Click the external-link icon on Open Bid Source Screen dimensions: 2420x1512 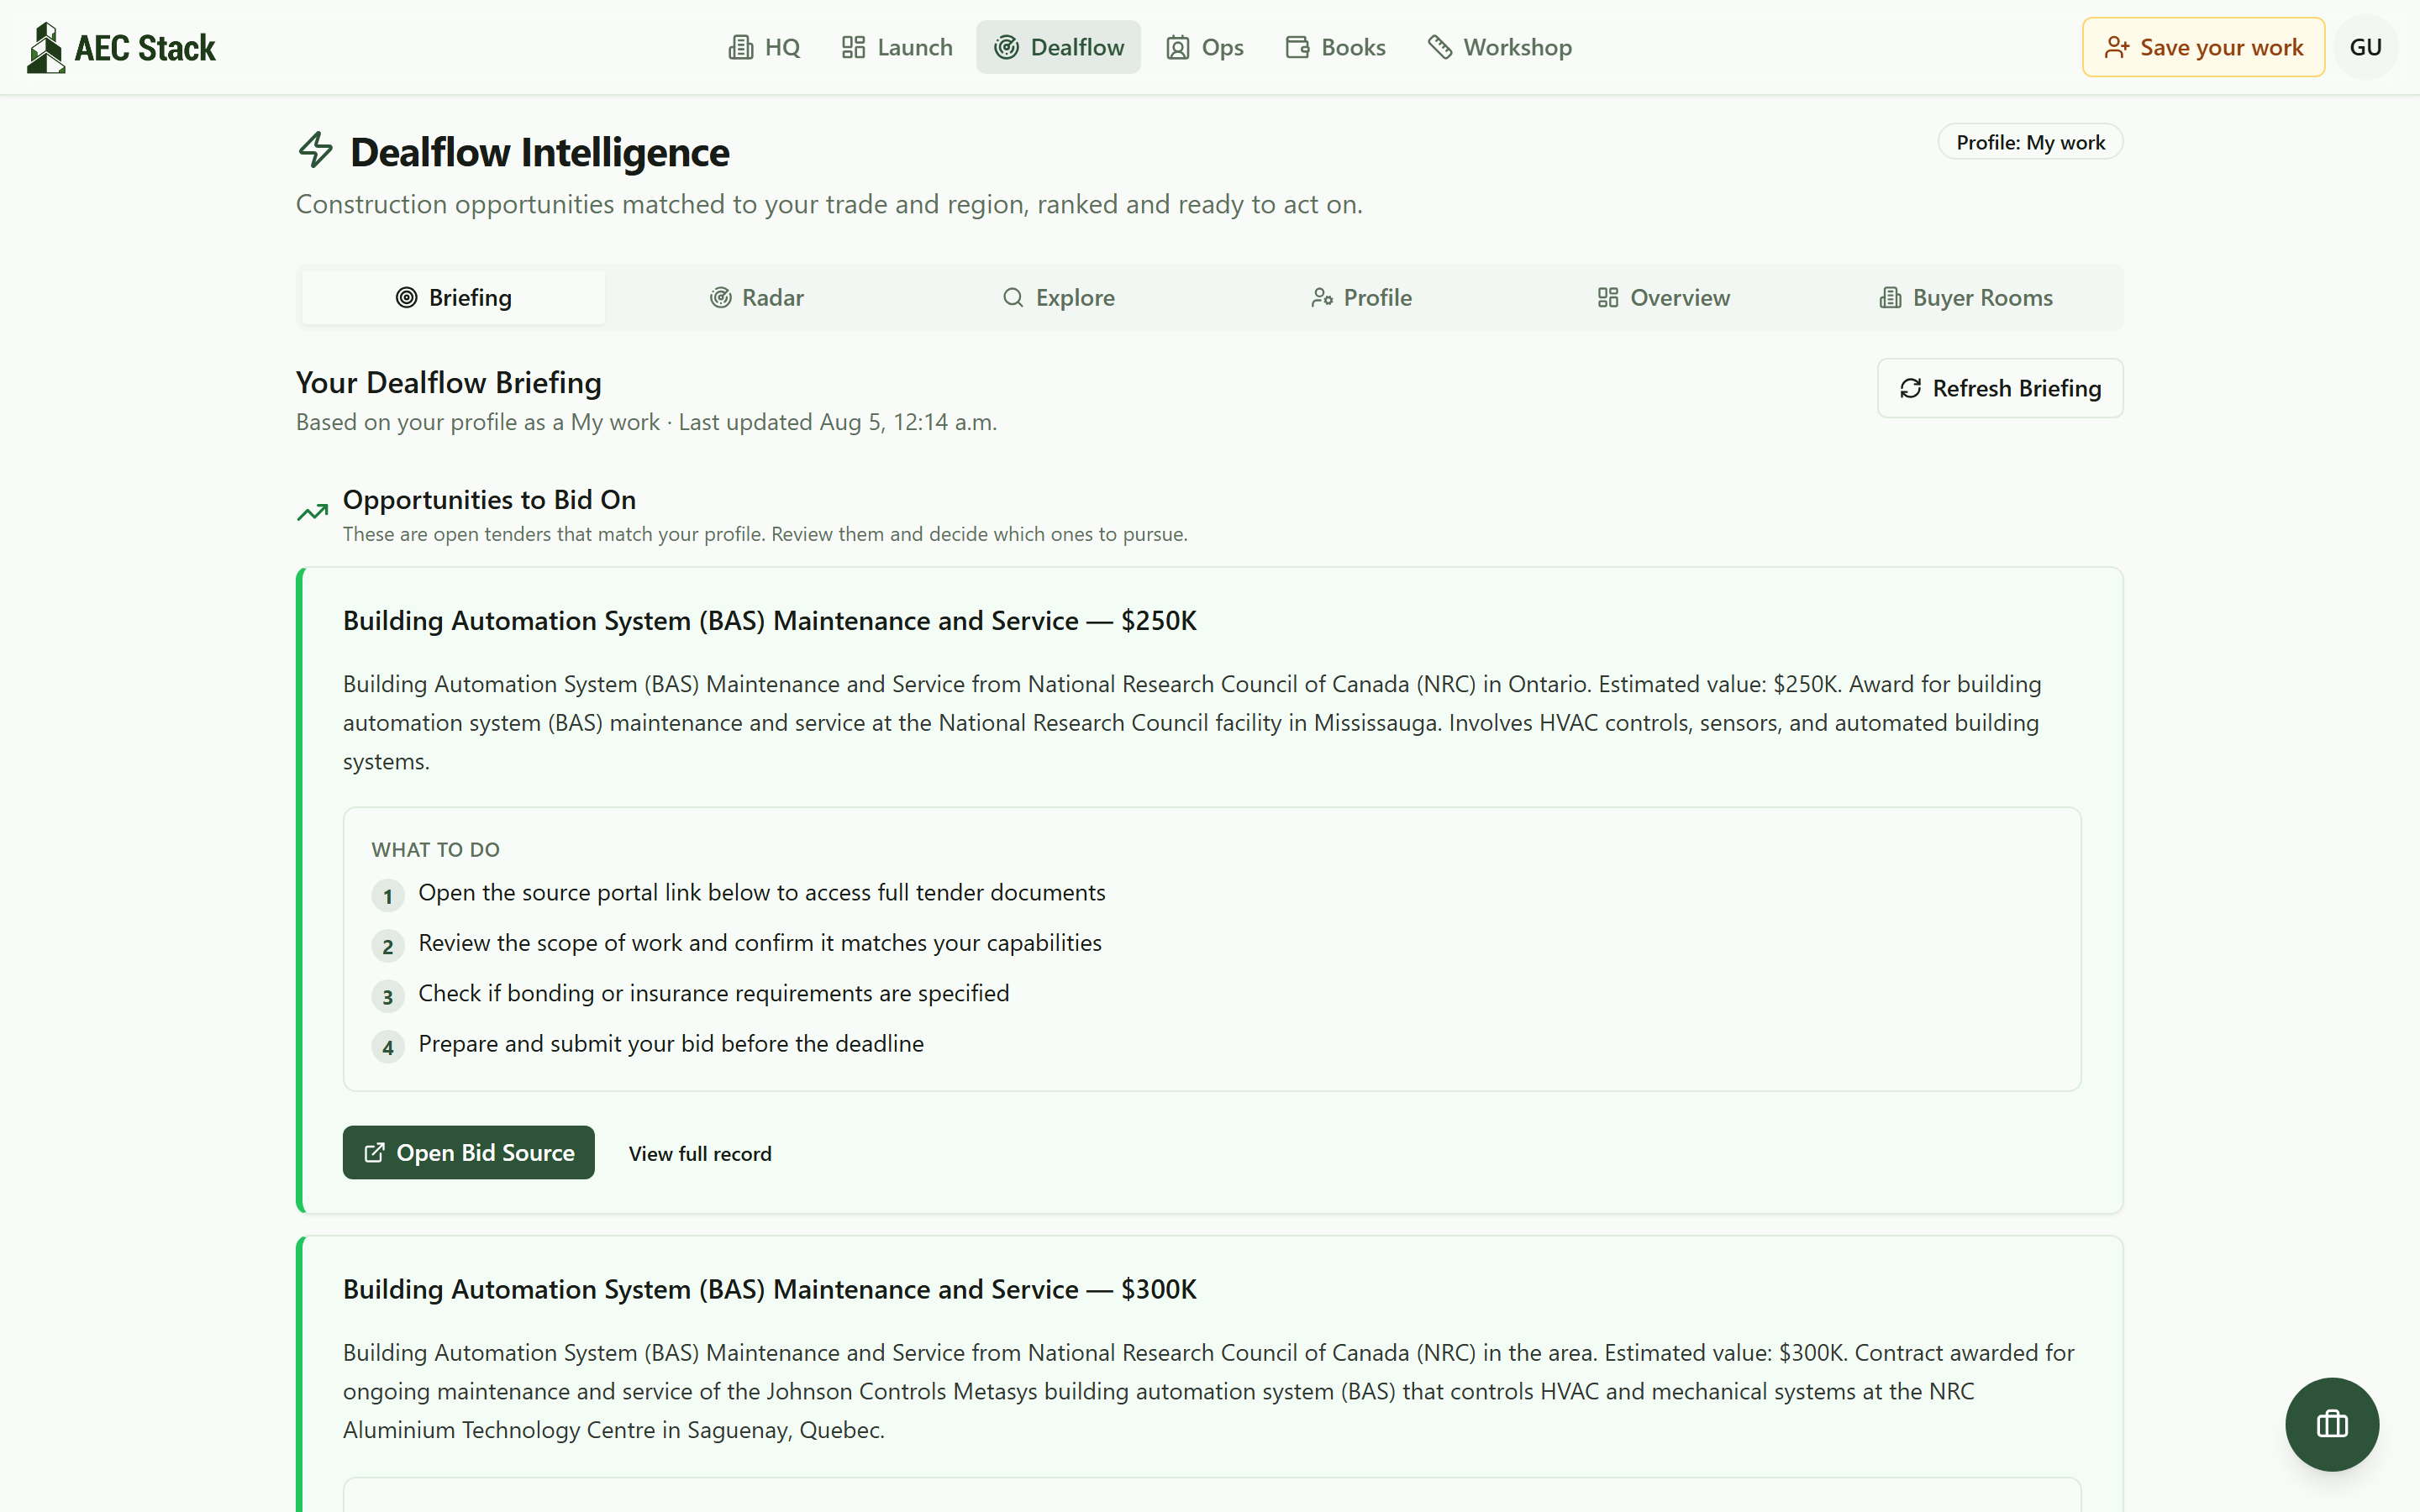[x=374, y=1152]
